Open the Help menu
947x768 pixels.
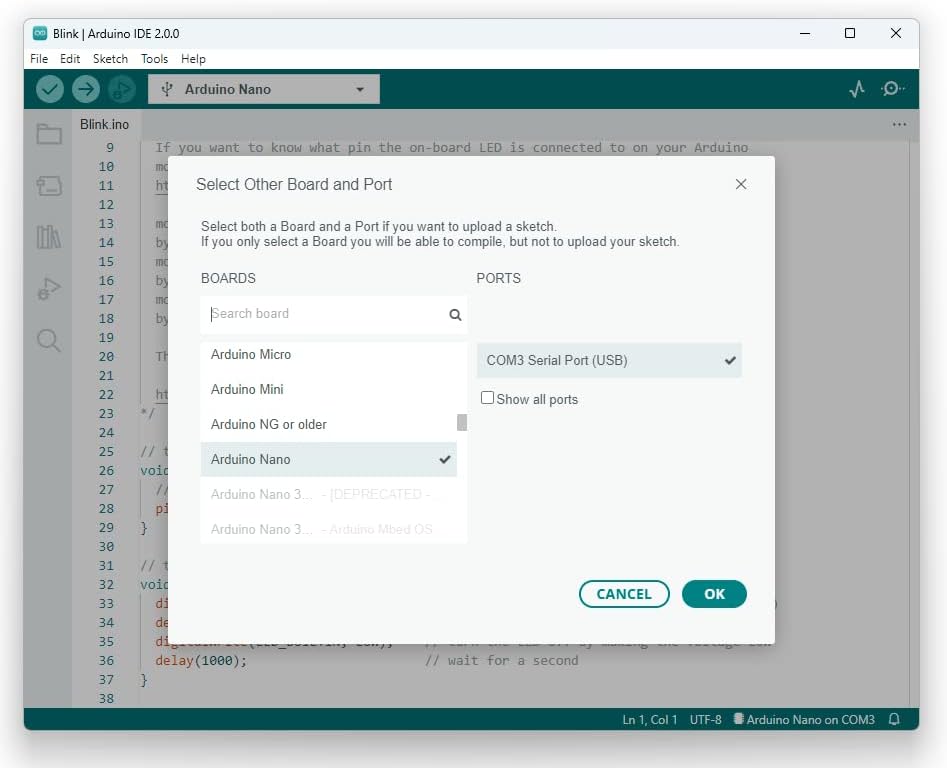coord(193,59)
